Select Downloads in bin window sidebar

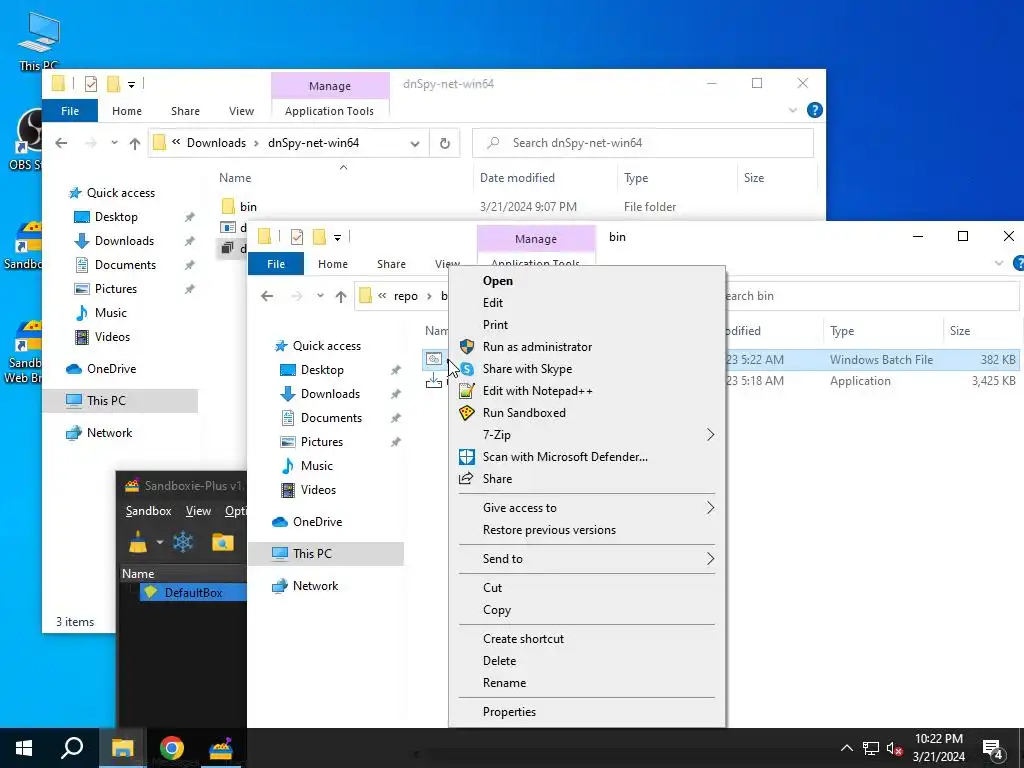[330, 394]
